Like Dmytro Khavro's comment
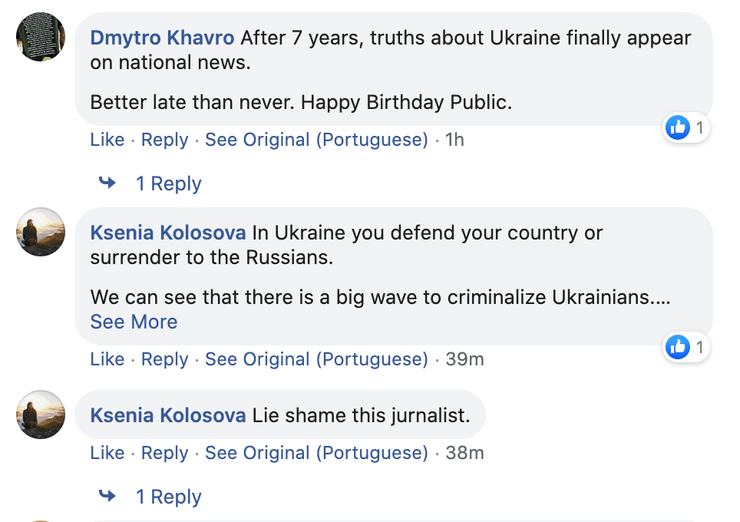740x522 pixels. (107, 140)
